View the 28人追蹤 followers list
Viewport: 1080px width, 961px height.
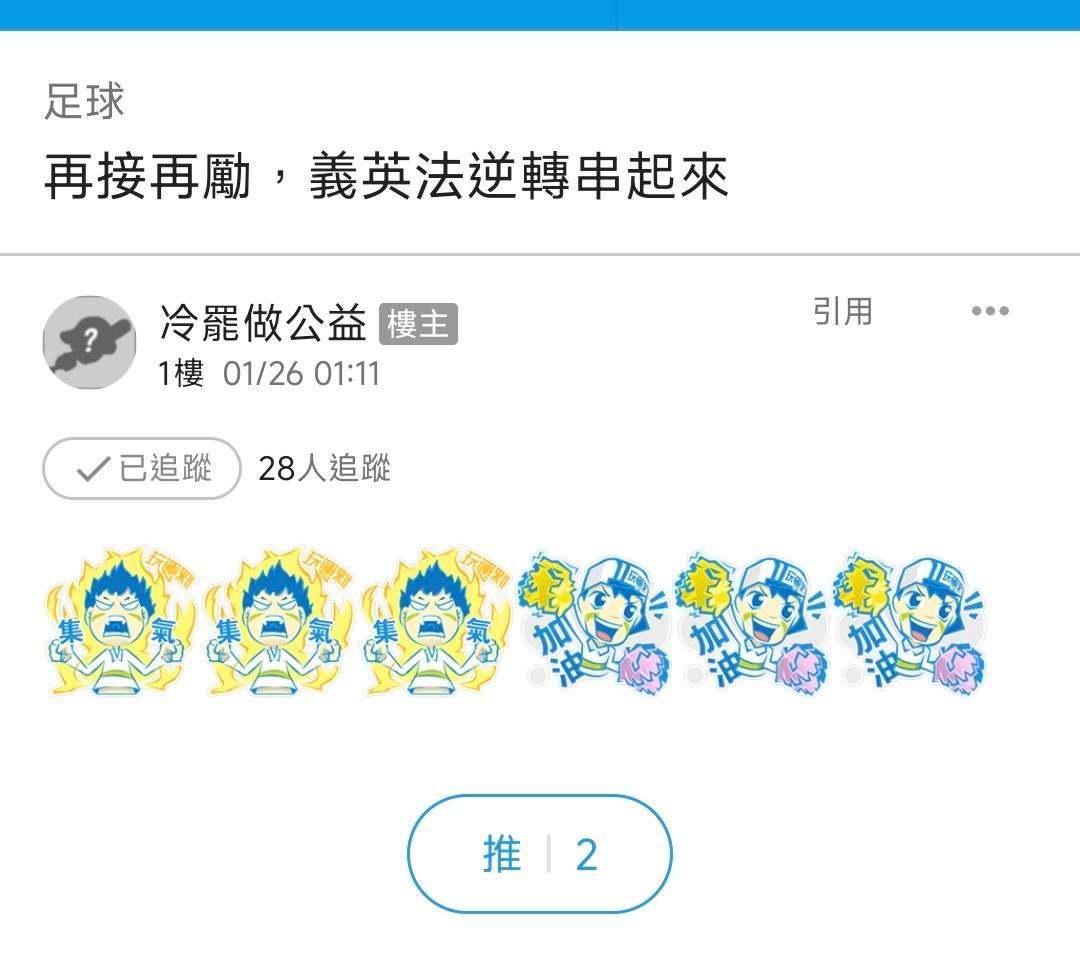(324, 468)
